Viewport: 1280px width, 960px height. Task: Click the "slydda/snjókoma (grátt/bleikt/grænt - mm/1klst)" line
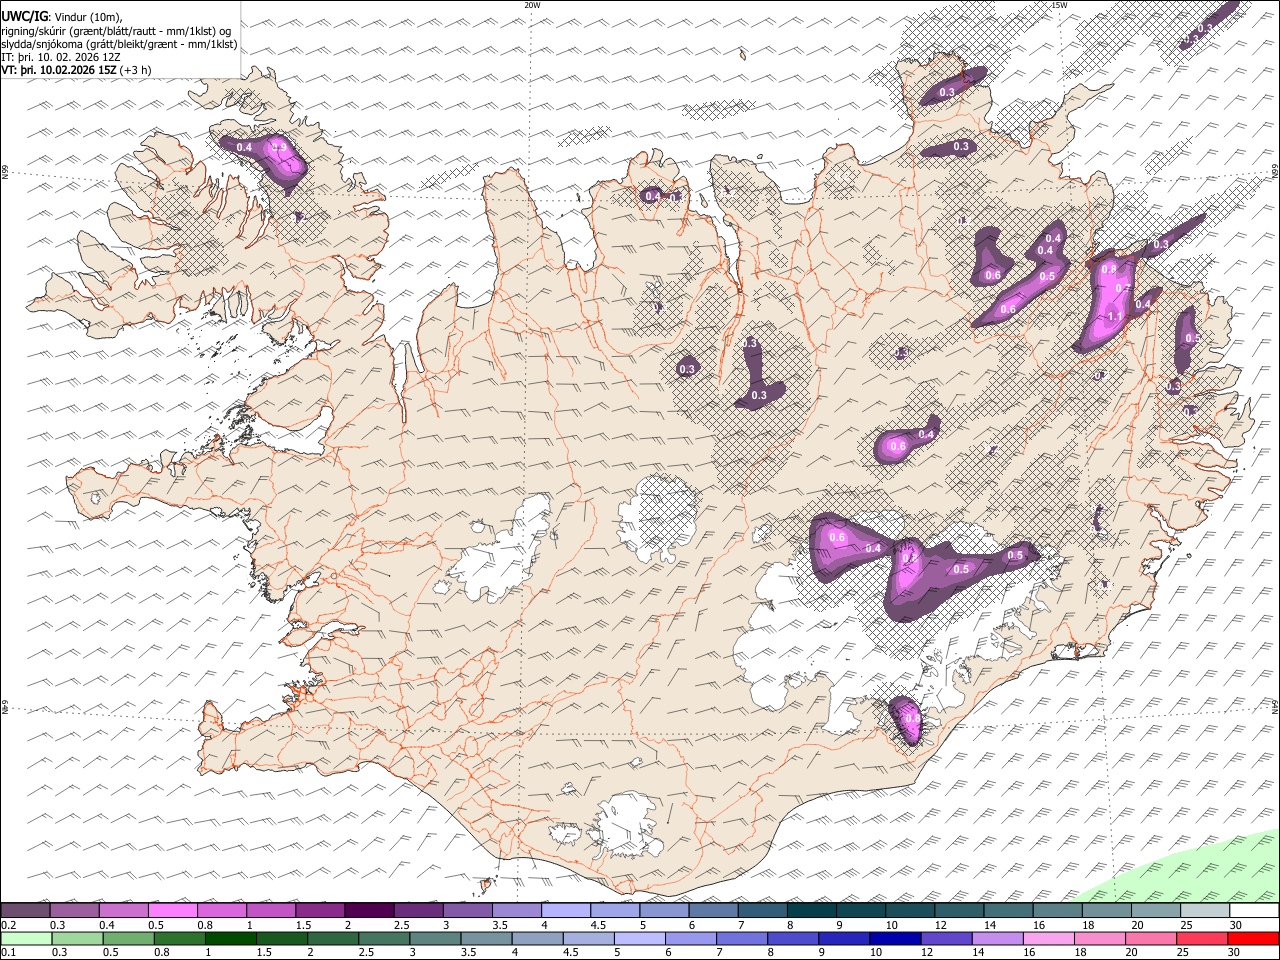119,44
